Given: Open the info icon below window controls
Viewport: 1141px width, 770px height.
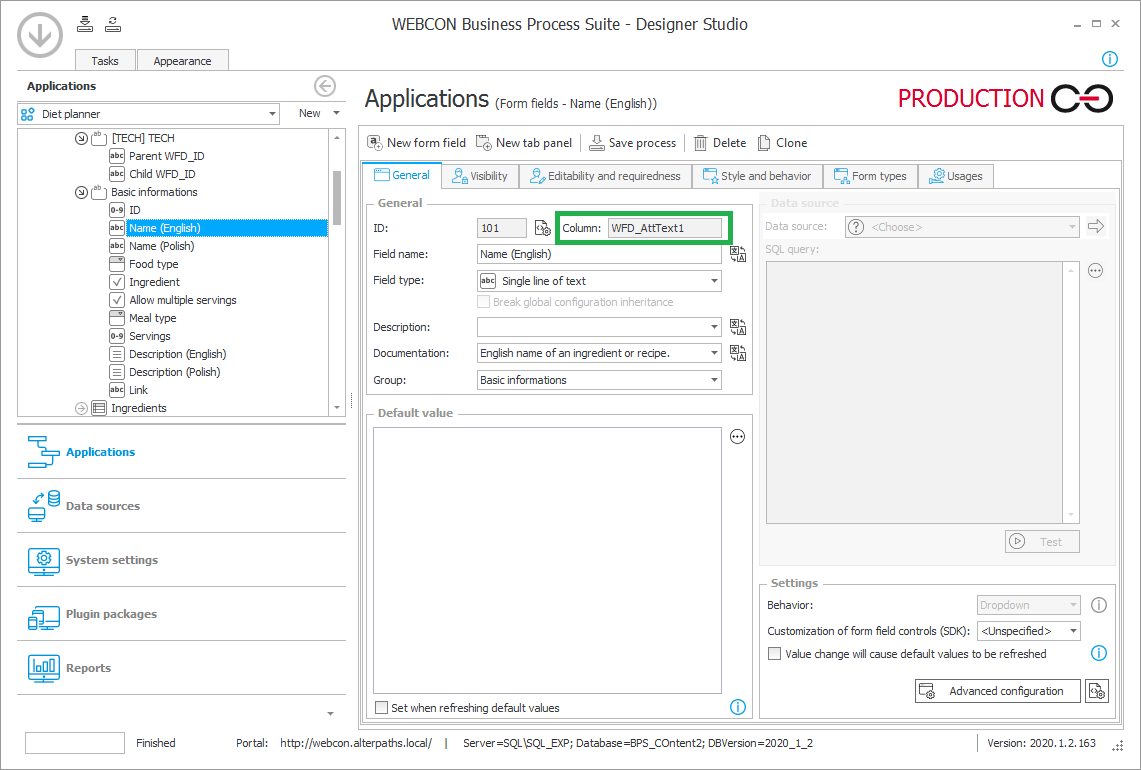Looking at the screenshot, I should click(x=1109, y=59).
